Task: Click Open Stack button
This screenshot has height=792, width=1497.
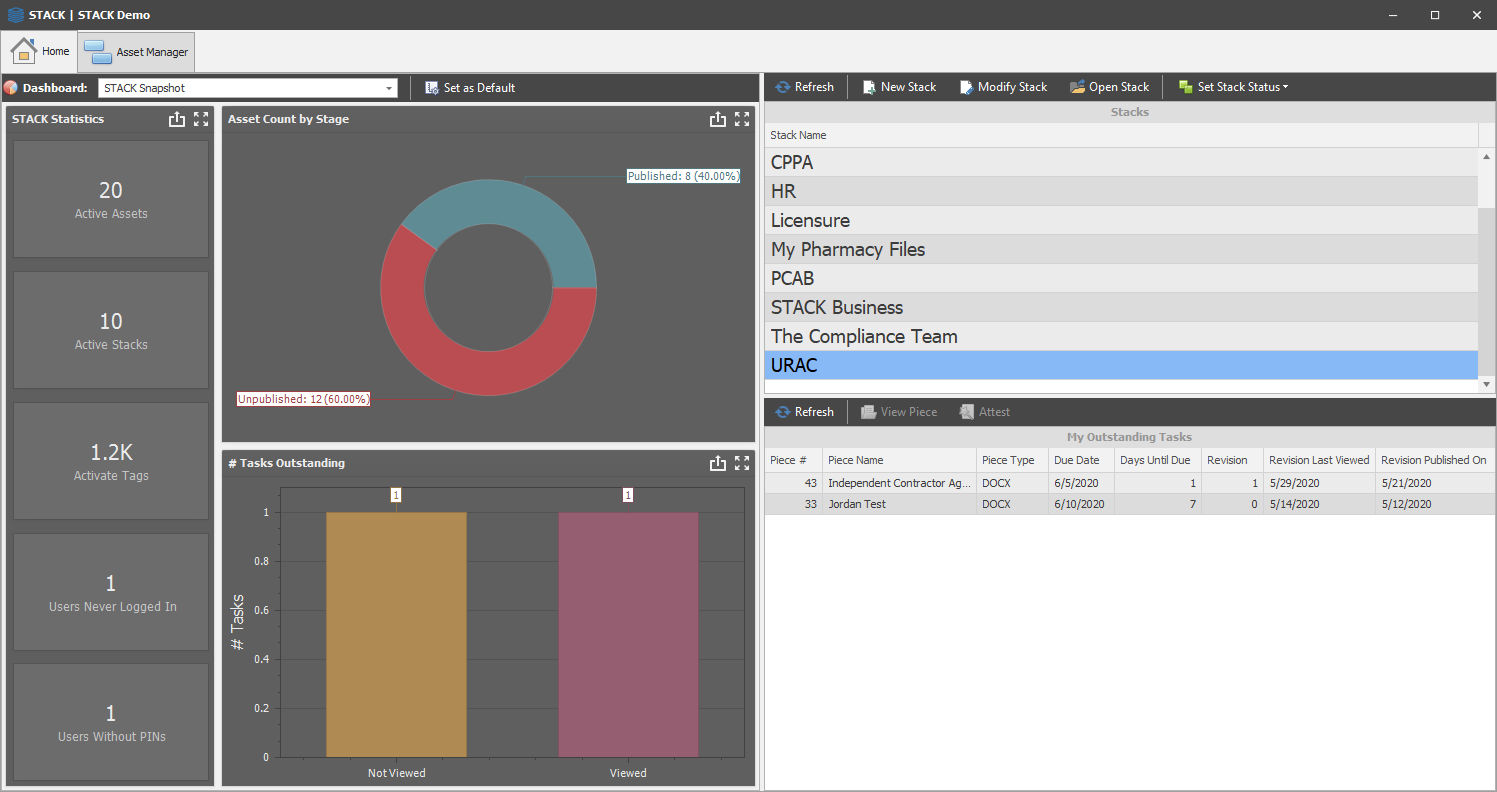Action: click(1109, 87)
